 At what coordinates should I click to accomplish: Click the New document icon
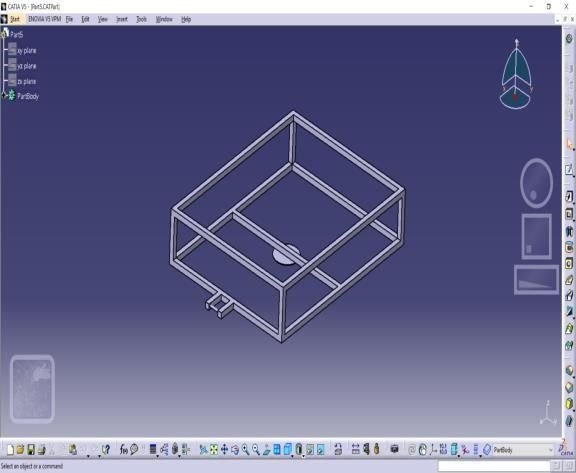(x=10, y=449)
